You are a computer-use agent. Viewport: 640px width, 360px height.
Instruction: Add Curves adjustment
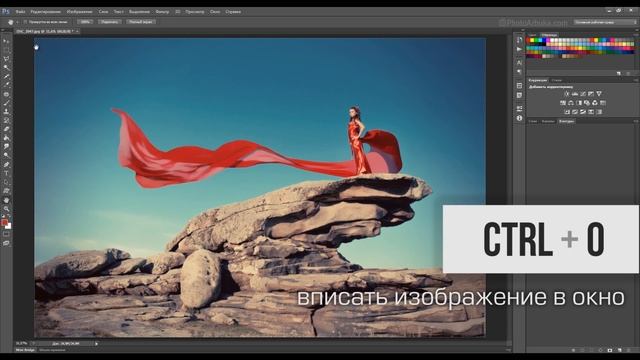point(583,94)
